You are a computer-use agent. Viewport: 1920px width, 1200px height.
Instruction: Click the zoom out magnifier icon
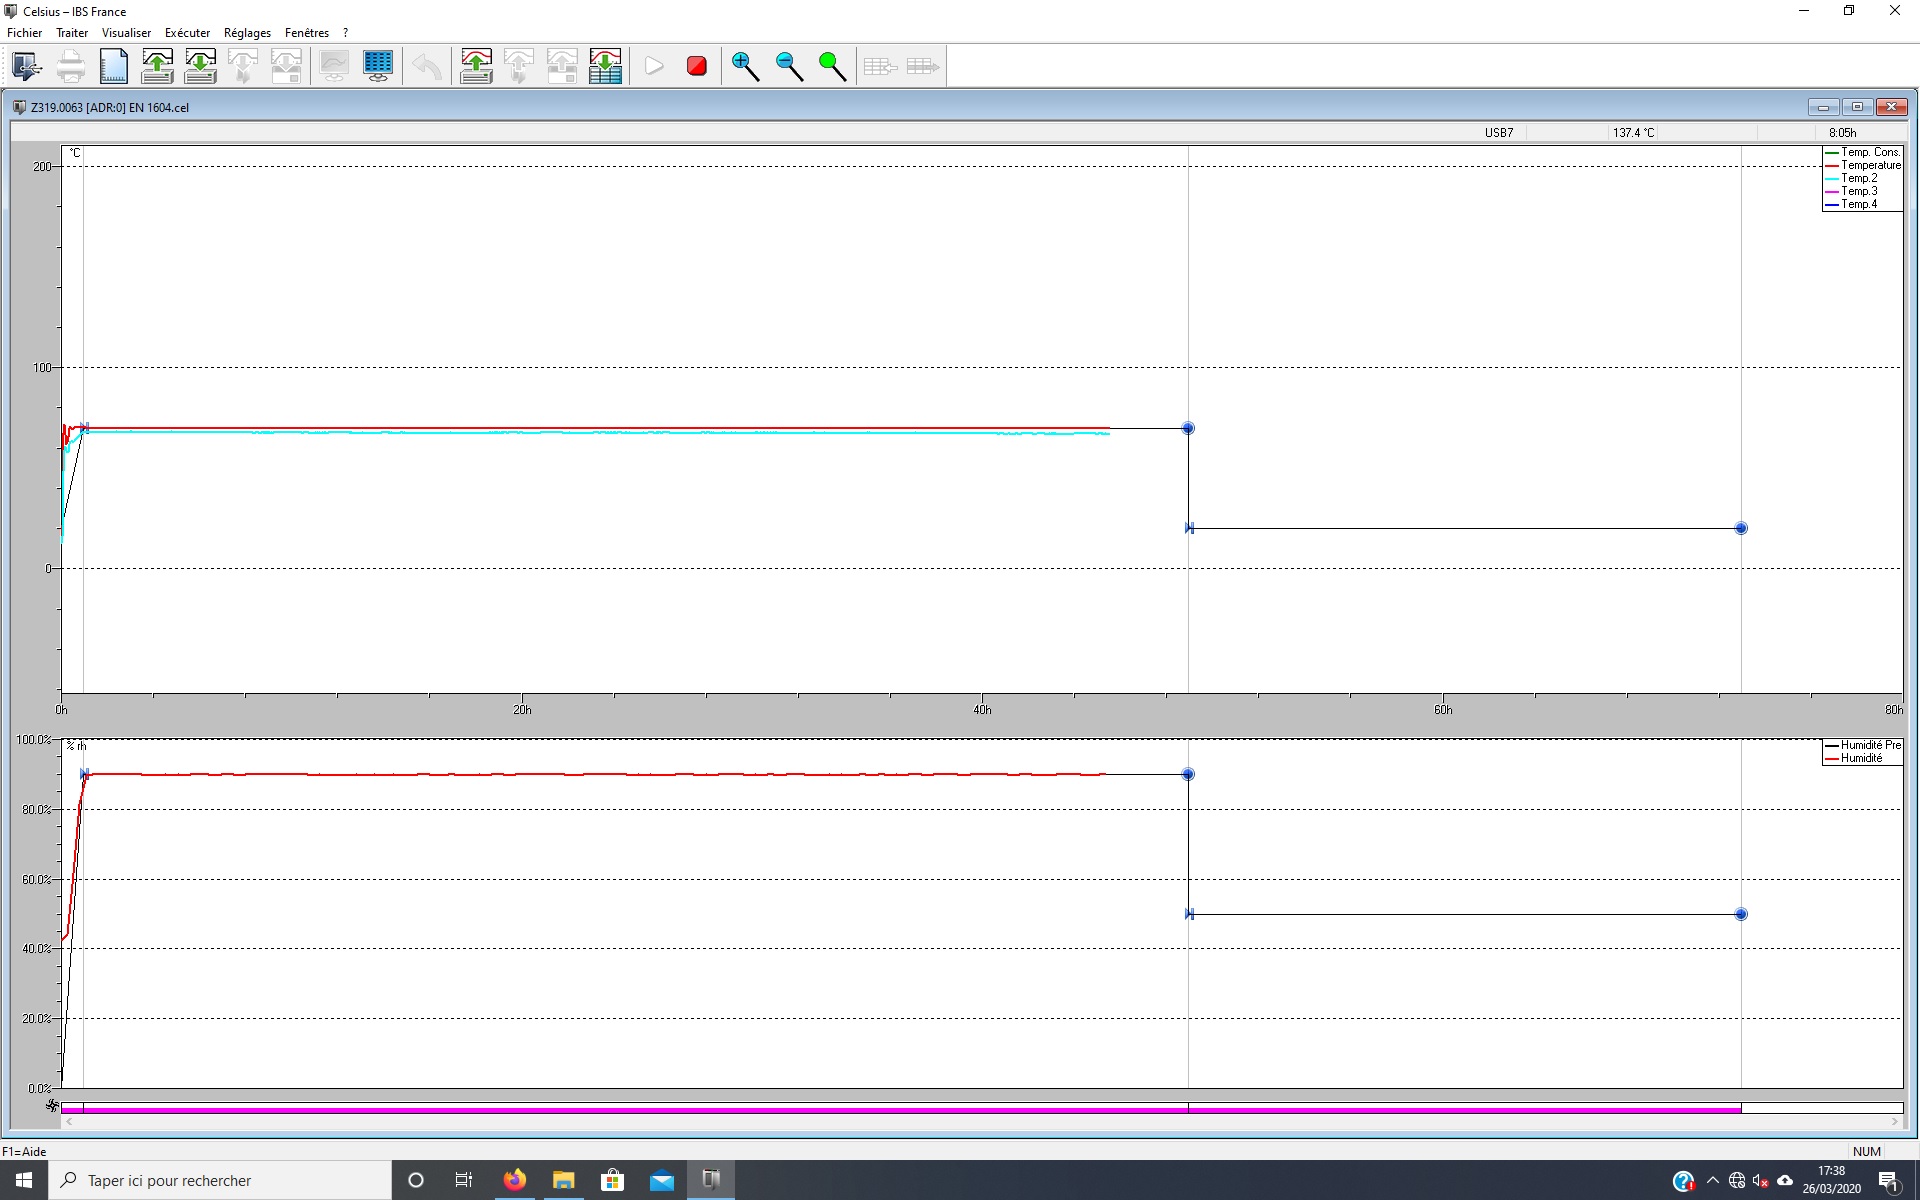click(789, 67)
